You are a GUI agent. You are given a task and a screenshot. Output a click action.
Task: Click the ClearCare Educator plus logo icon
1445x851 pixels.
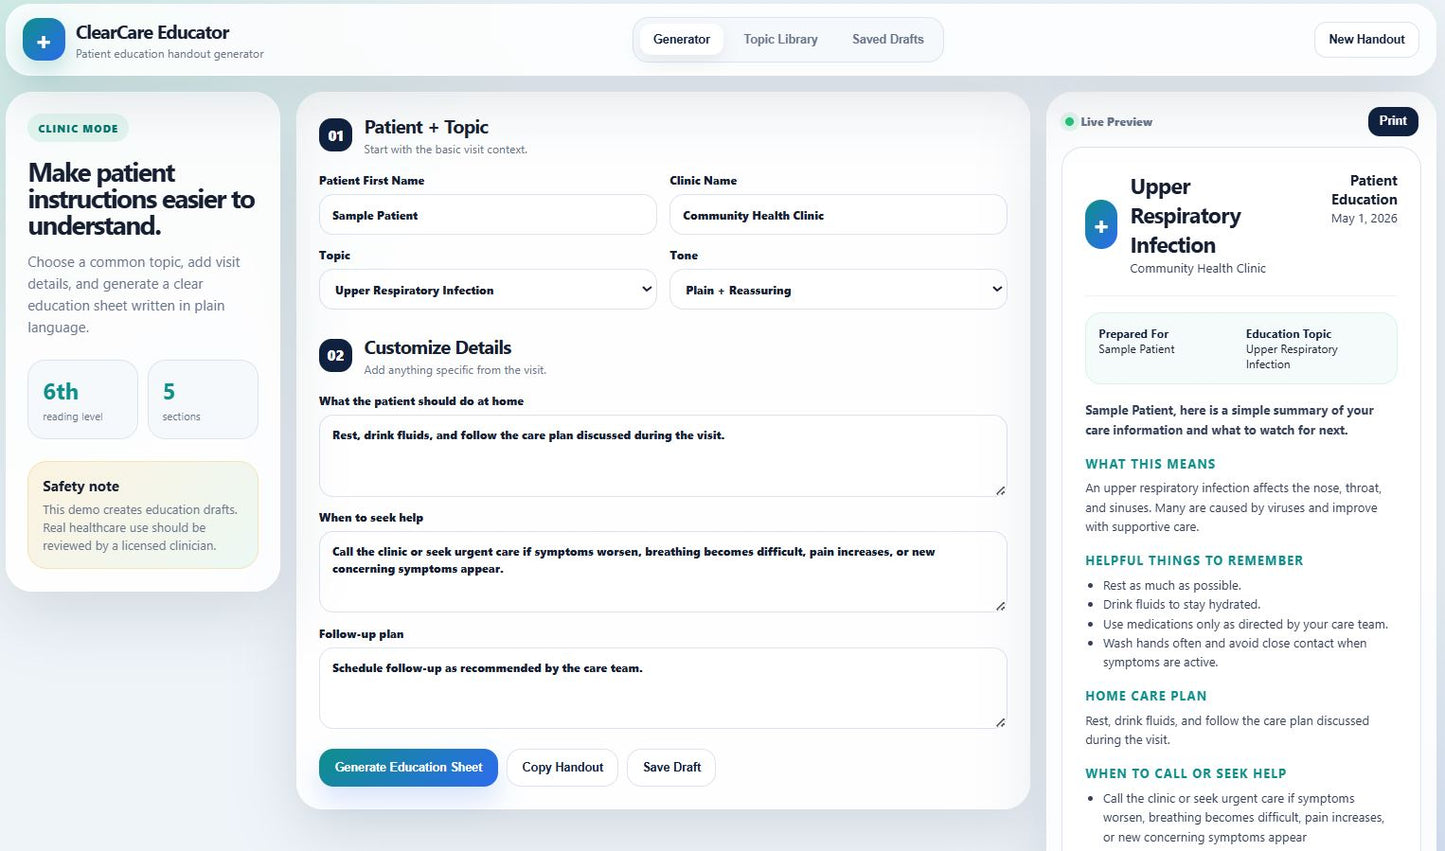click(x=44, y=40)
